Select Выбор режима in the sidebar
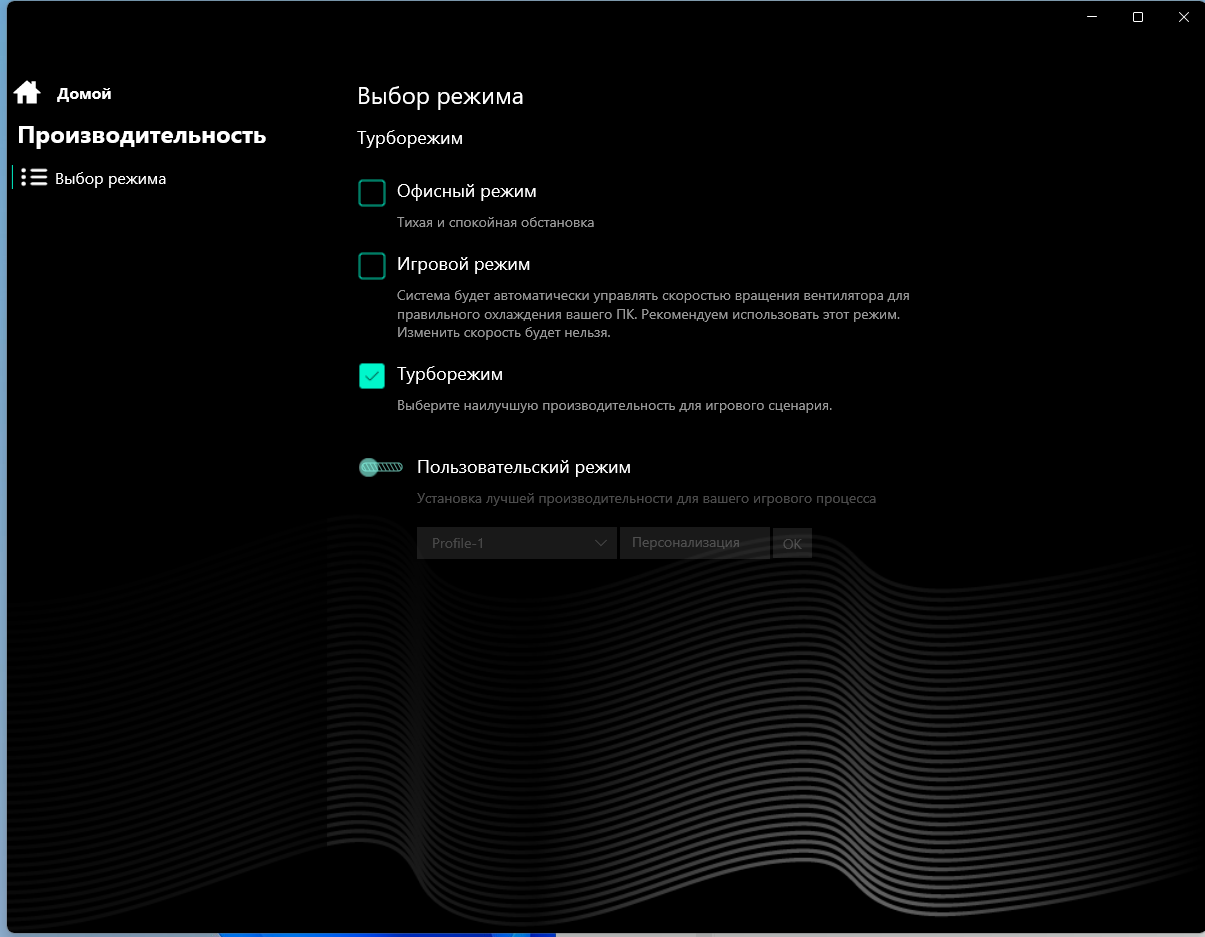Image resolution: width=1205 pixels, height=937 pixels. (110, 179)
